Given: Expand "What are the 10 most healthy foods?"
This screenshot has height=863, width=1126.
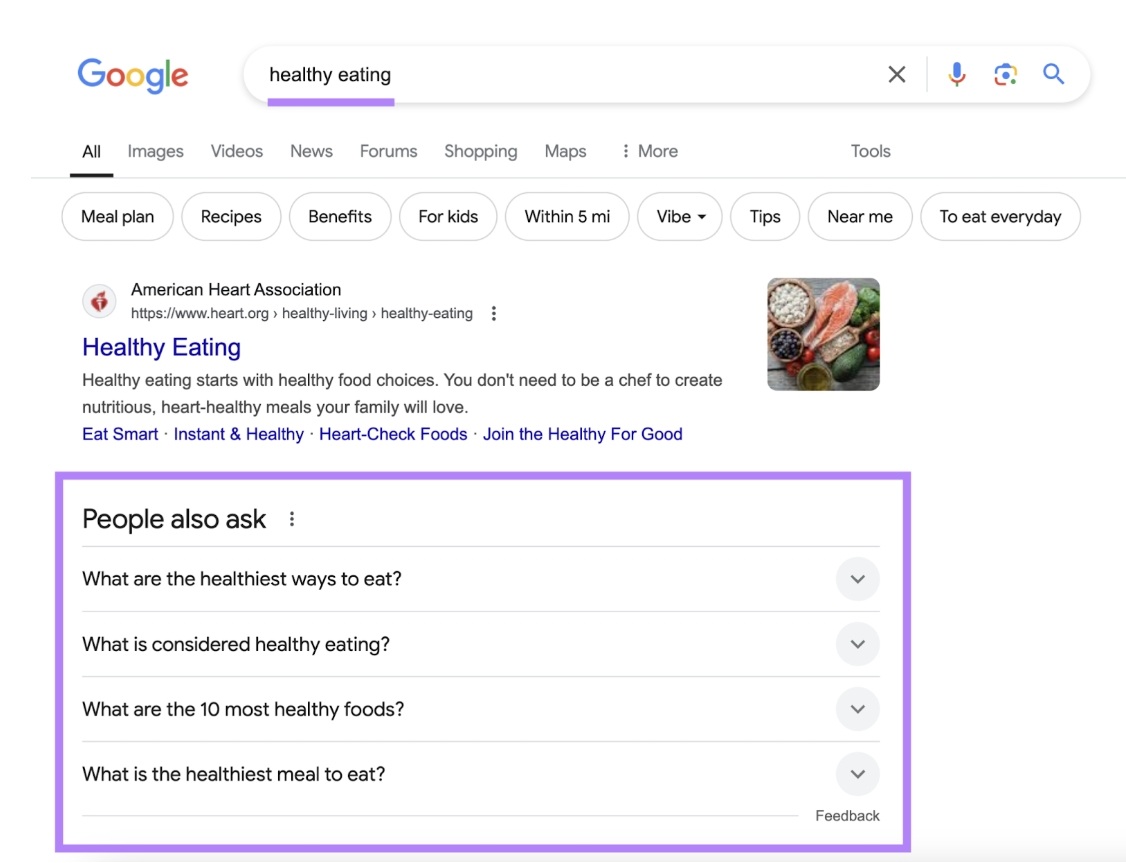Looking at the screenshot, I should pyautogui.click(x=857, y=709).
